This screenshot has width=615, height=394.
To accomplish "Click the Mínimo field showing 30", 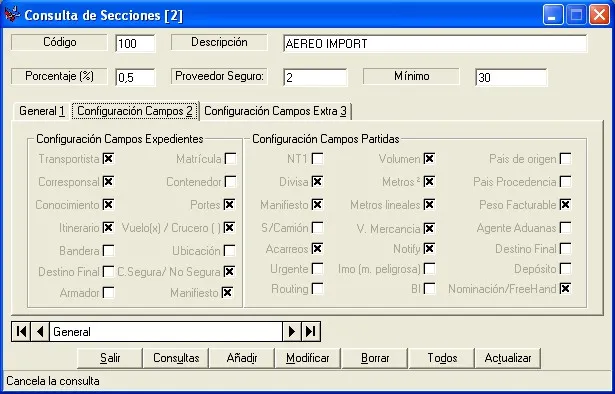I will pyautogui.click(x=511, y=77).
